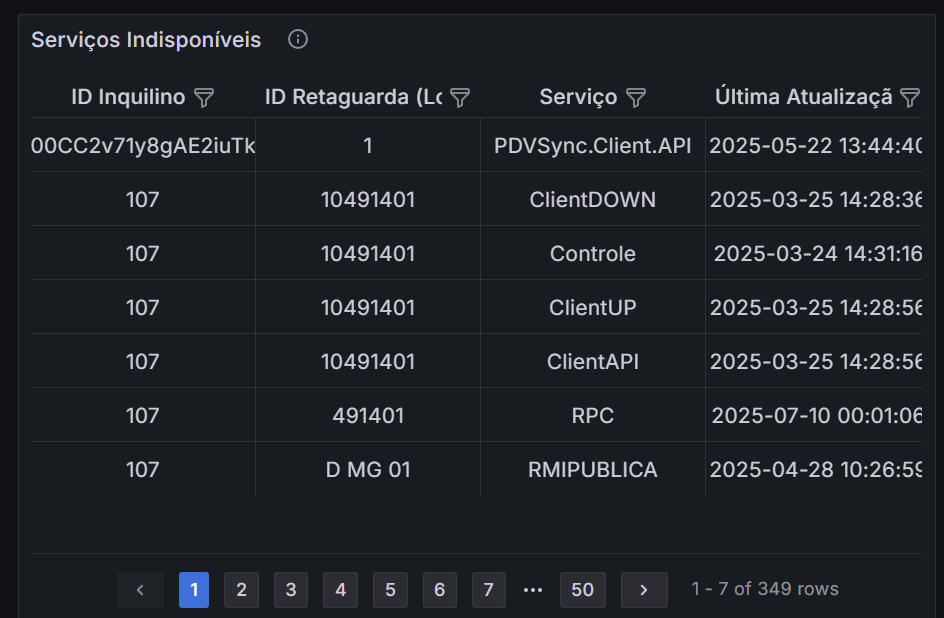Viewport: 944px width, 618px height.
Task: Jump to last page 50
Action: coord(582,590)
